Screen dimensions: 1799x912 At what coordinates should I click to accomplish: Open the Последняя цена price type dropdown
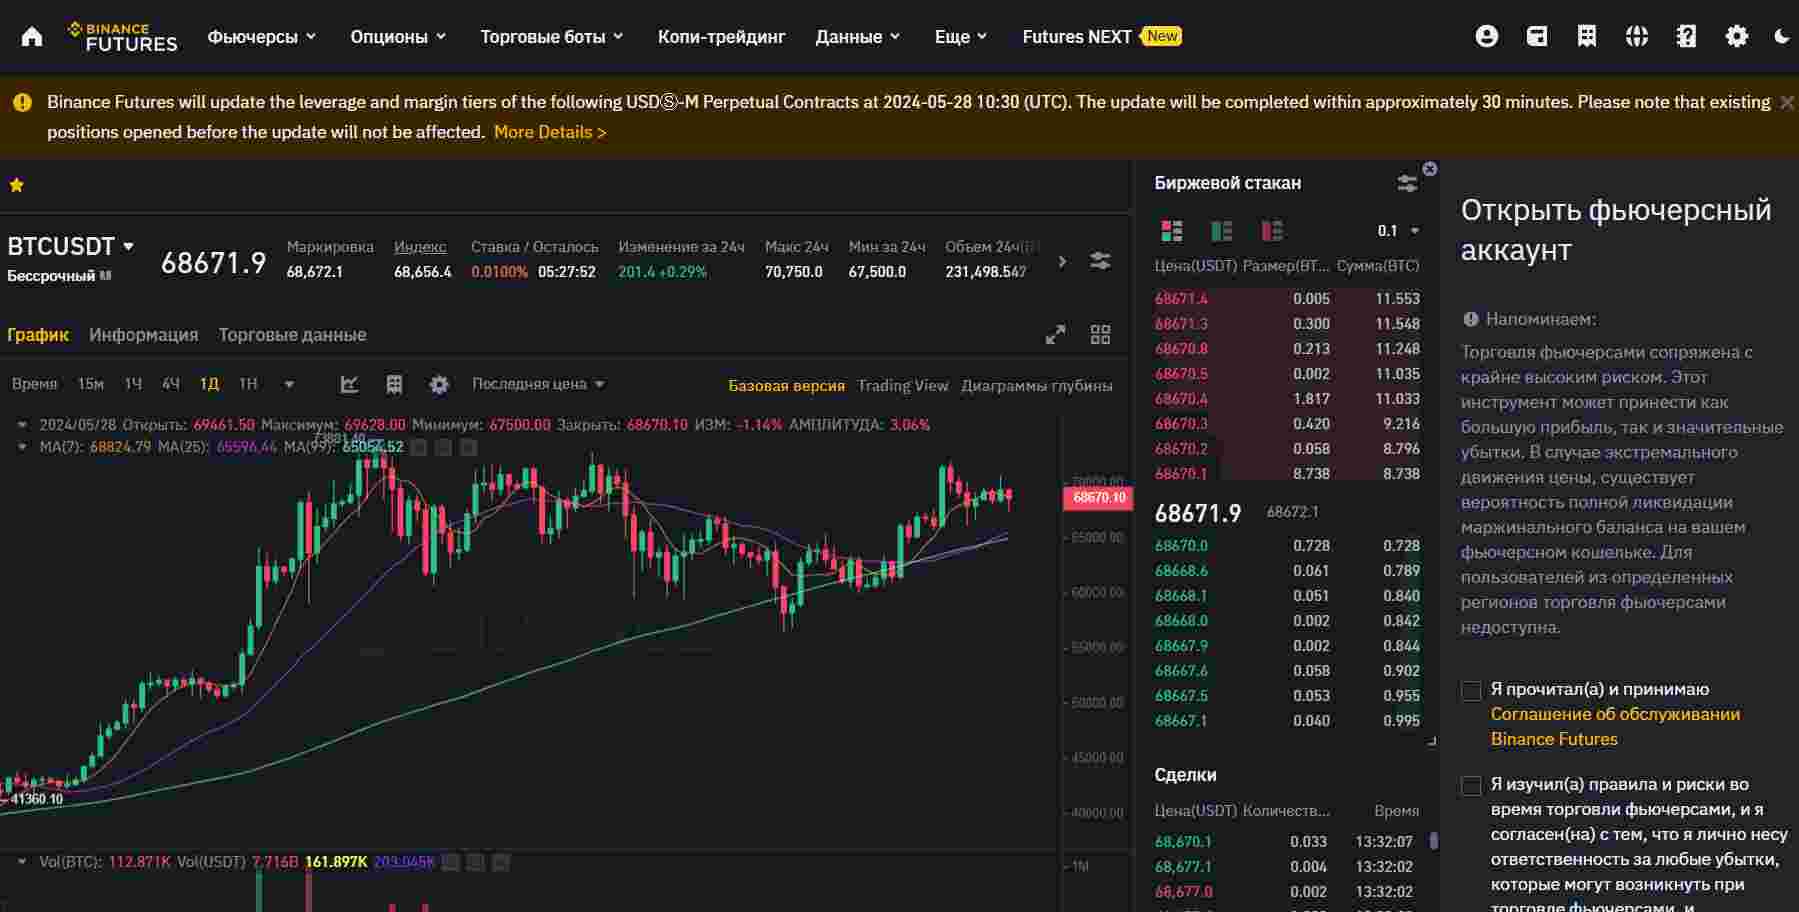click(538, 384)
